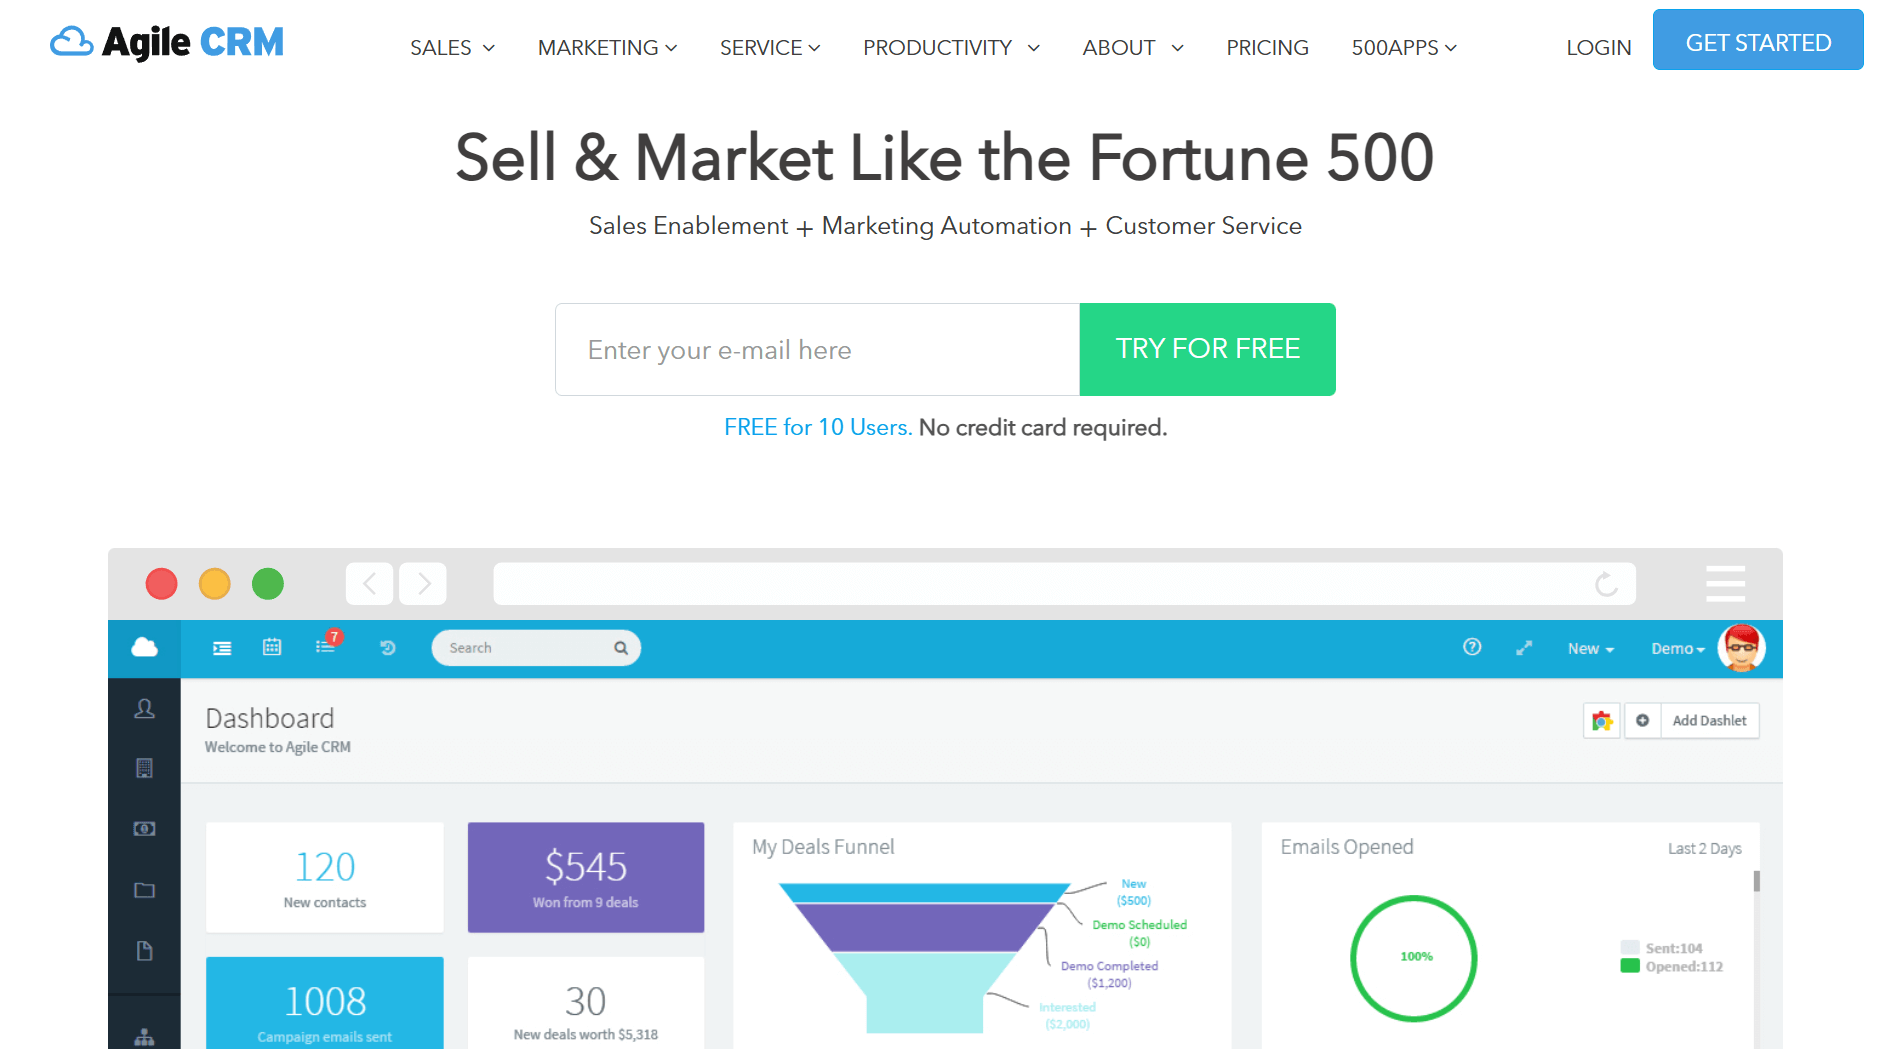Open the Deals money icon in sidebar
1901x1049 pixels.
coord(144,828)
